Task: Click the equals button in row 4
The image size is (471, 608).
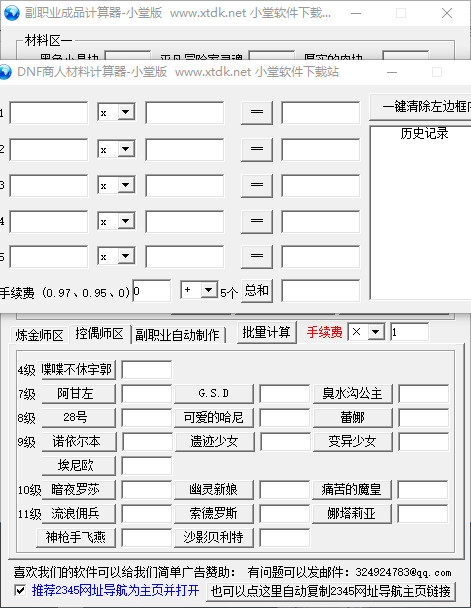Action: [257, 221]
